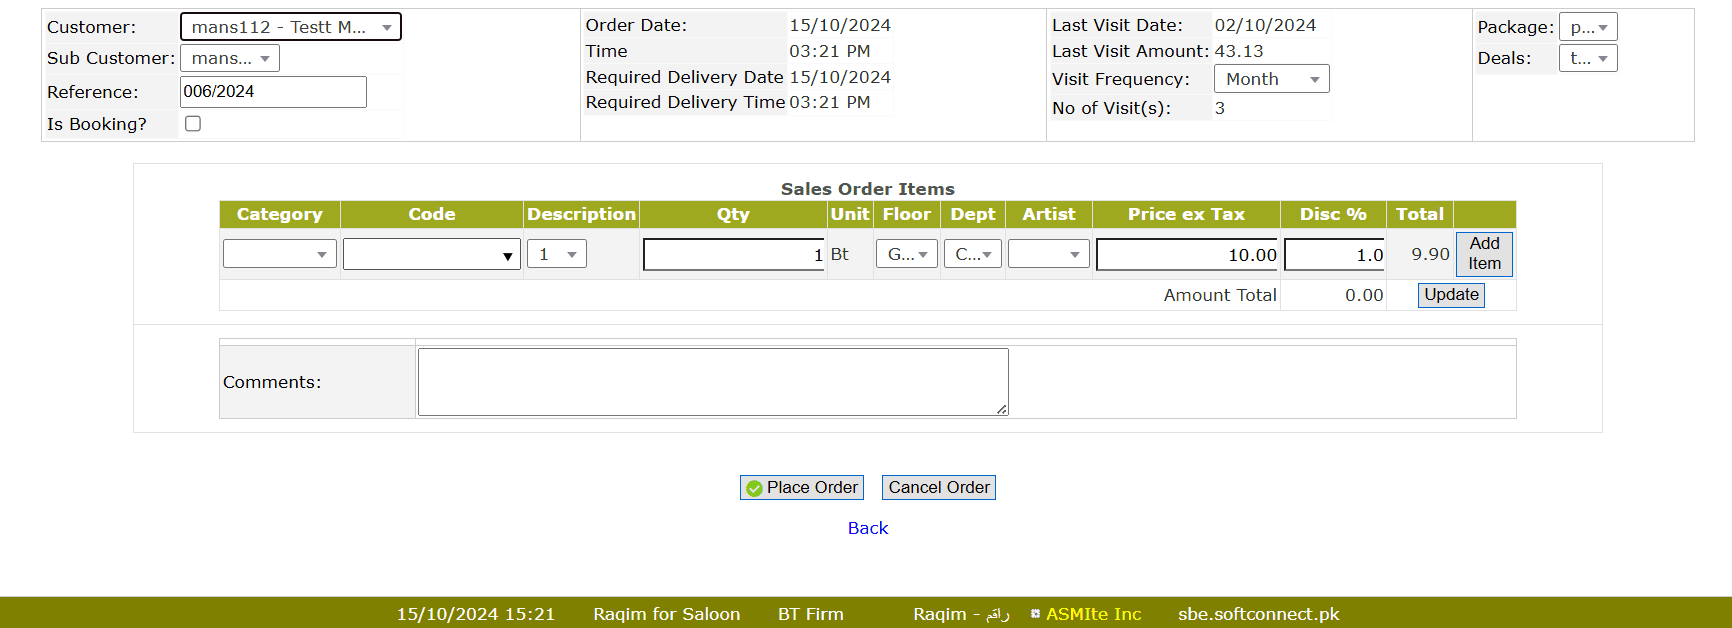
Task: Click the Cancel Order button
Action: (938, 487)
